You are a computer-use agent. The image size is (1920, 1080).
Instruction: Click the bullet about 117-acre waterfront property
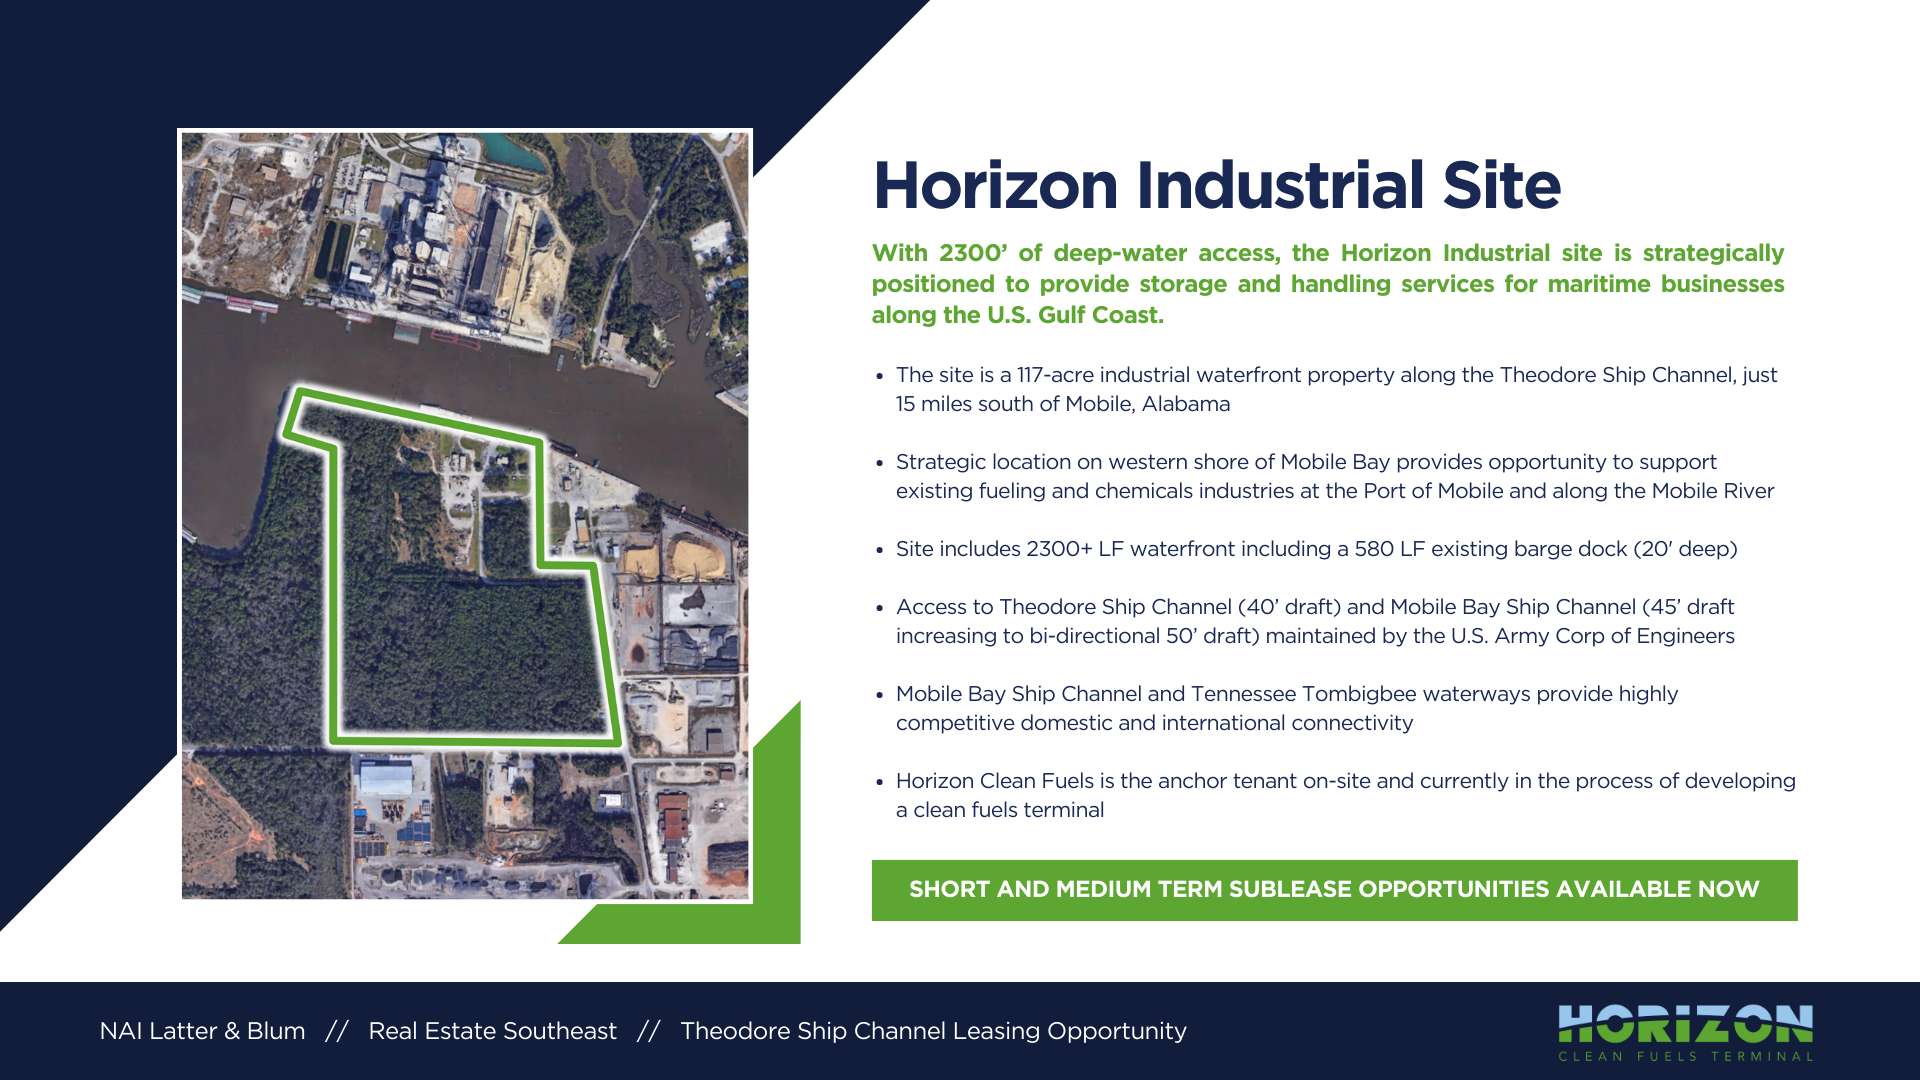click(x=1336, y=389)
